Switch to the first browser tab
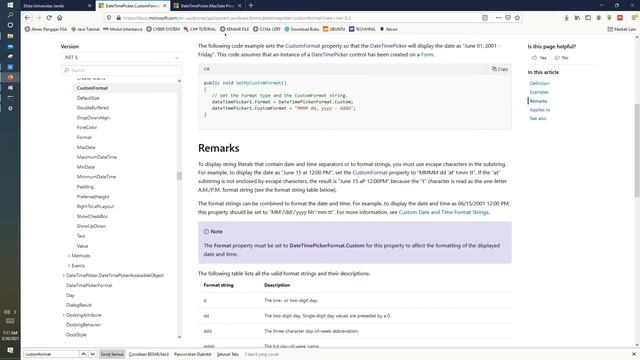 point(57,6)
